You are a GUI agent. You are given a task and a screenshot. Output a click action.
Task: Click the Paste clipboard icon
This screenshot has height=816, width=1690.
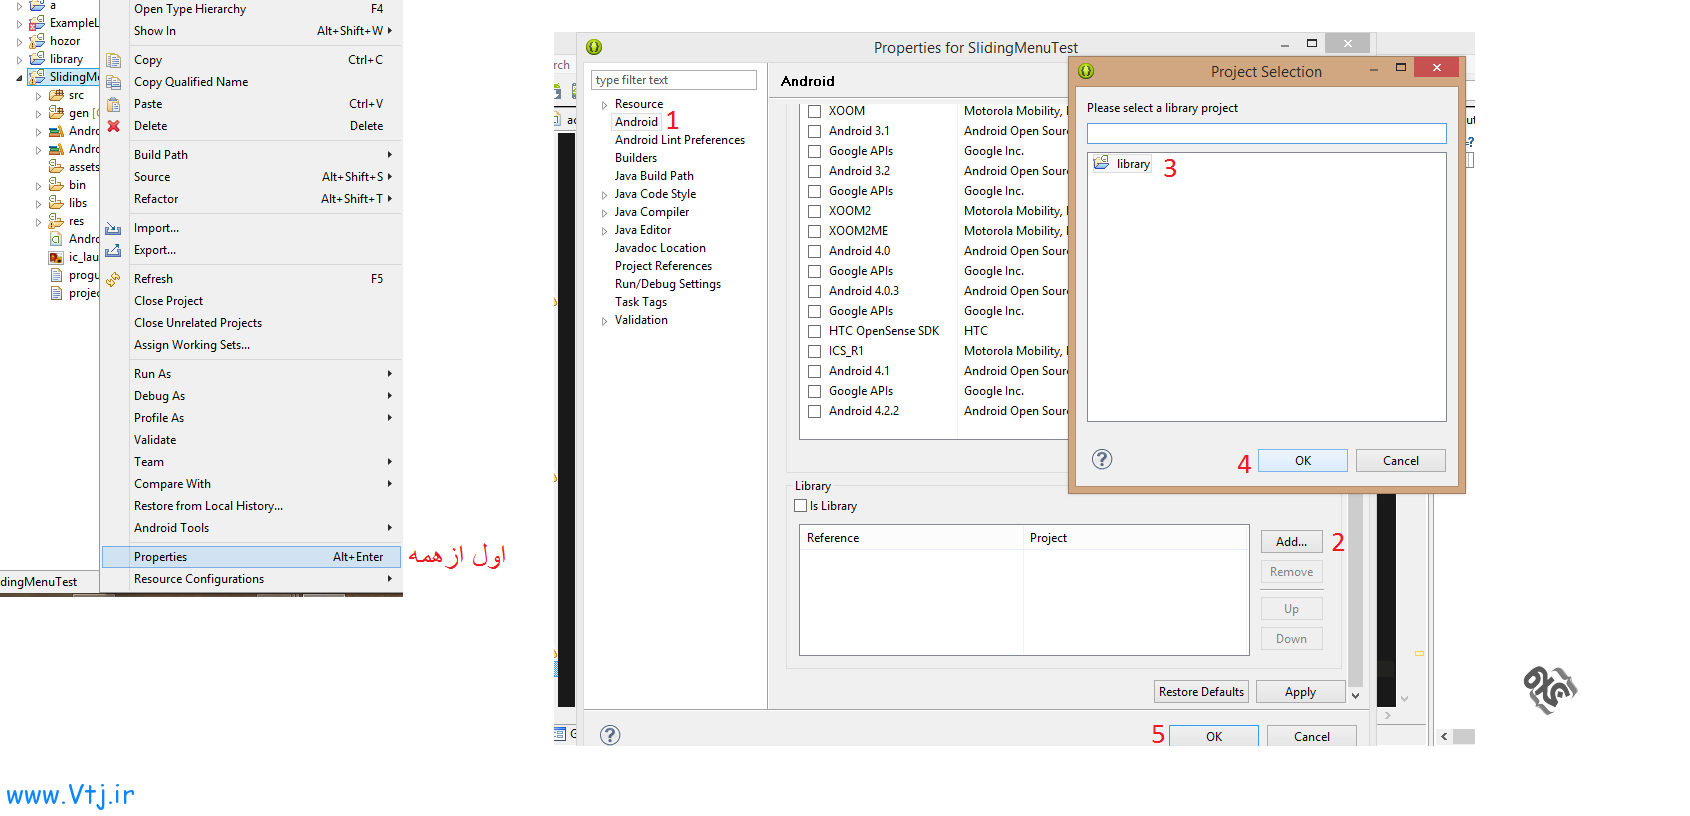coord(114,104)
